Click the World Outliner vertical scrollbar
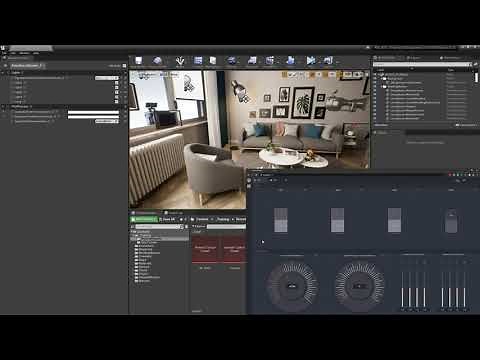This screenshot has height=360, width=480. 477,77
